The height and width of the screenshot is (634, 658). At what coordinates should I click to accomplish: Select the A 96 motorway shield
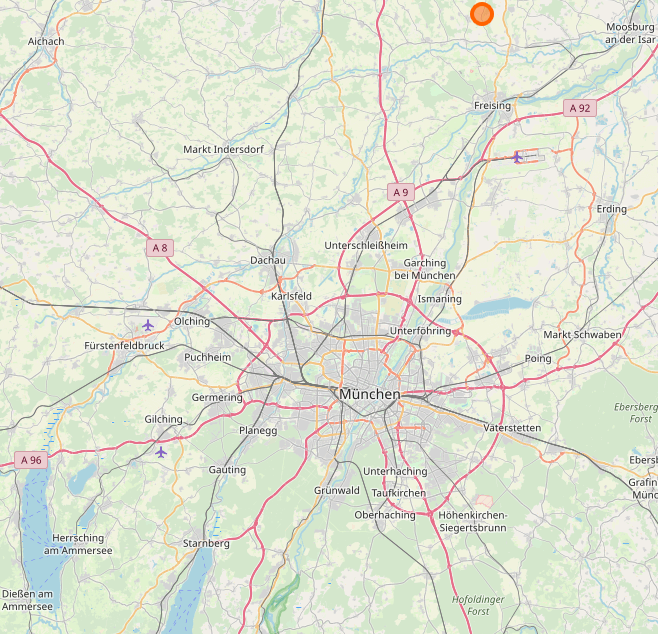coord(31,460)
